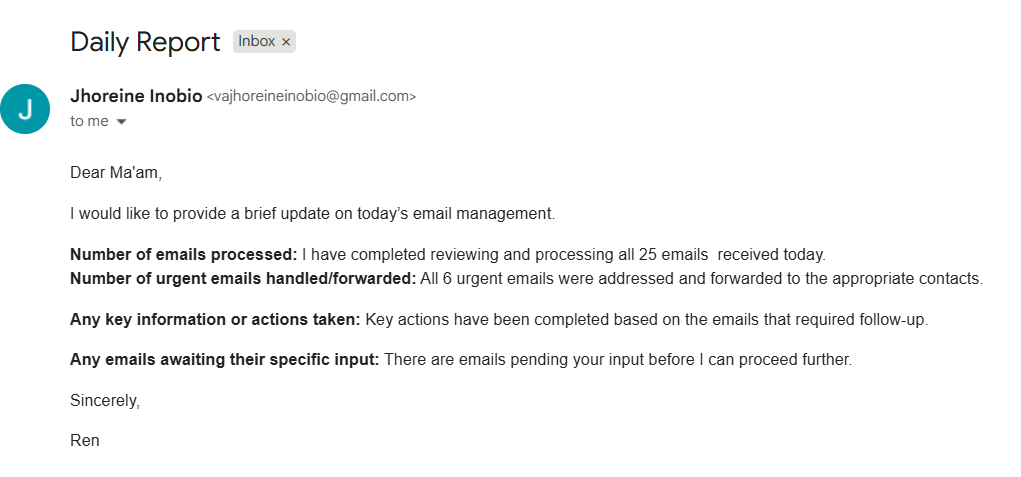
Task: Remove the Inbox label with its x
Action: (x=286, y=42)
